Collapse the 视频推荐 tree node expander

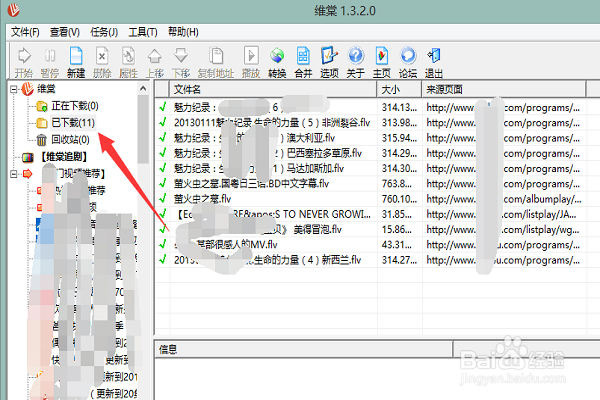point(14,174)
